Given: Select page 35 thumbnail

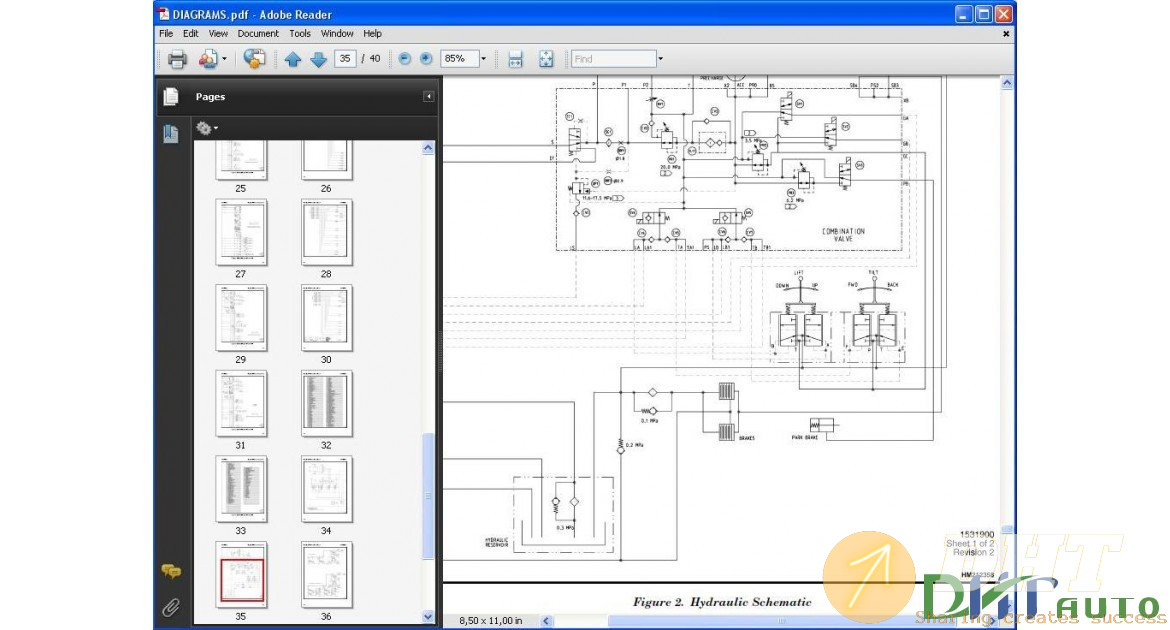Looking at the screenshot, I should pyautogui.click(x=240, y=574).
